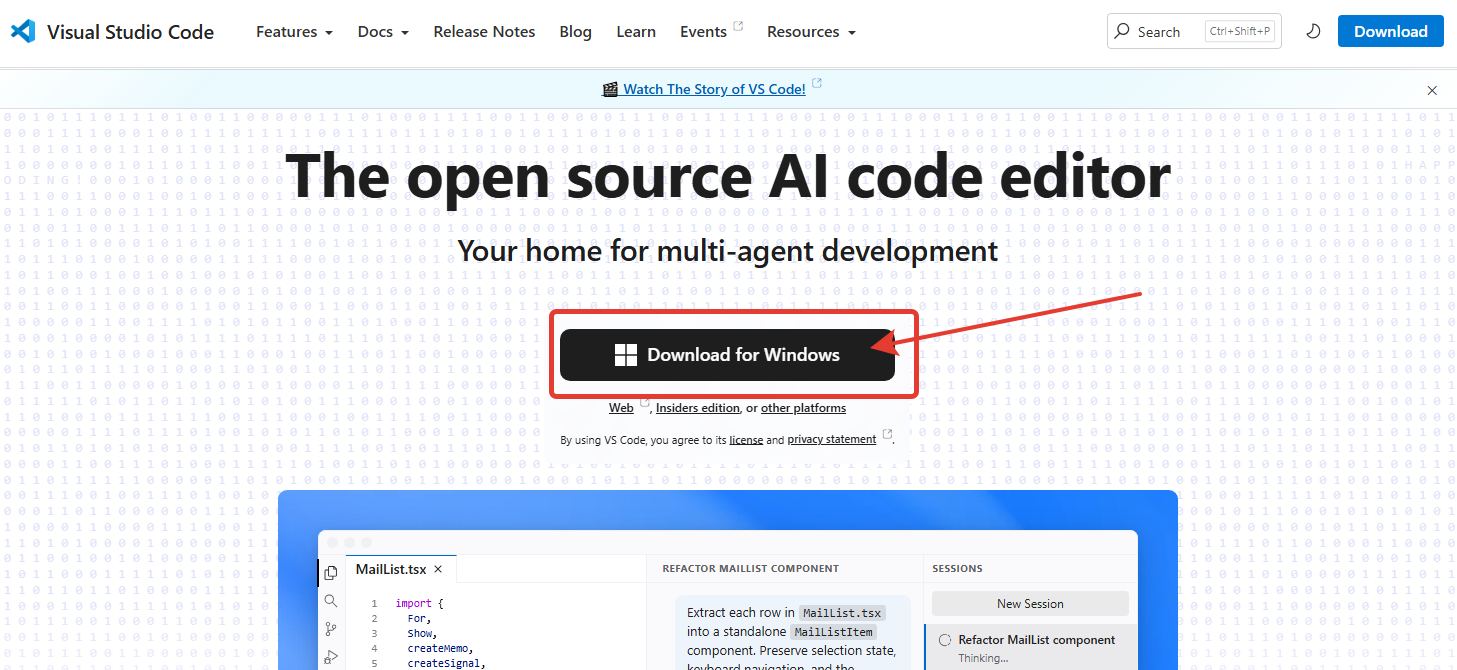Click the magnifier icon in the Search box
This screenshot has height=670, width=1457.
(x=1122, y=31)
